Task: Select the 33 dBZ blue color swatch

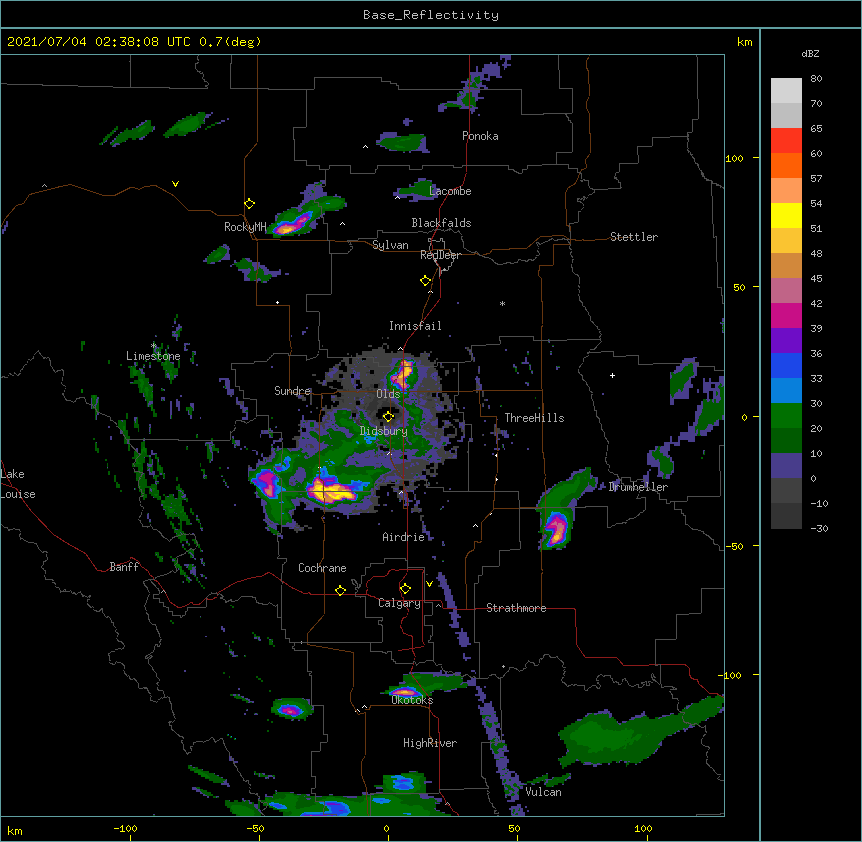Action: coord(786,365)
